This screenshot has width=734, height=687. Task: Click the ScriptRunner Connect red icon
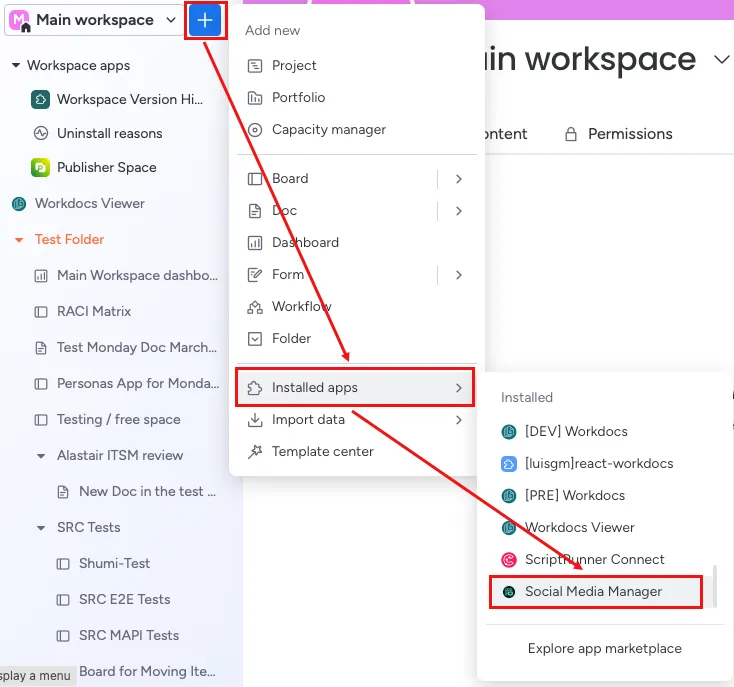click(509, 560)
